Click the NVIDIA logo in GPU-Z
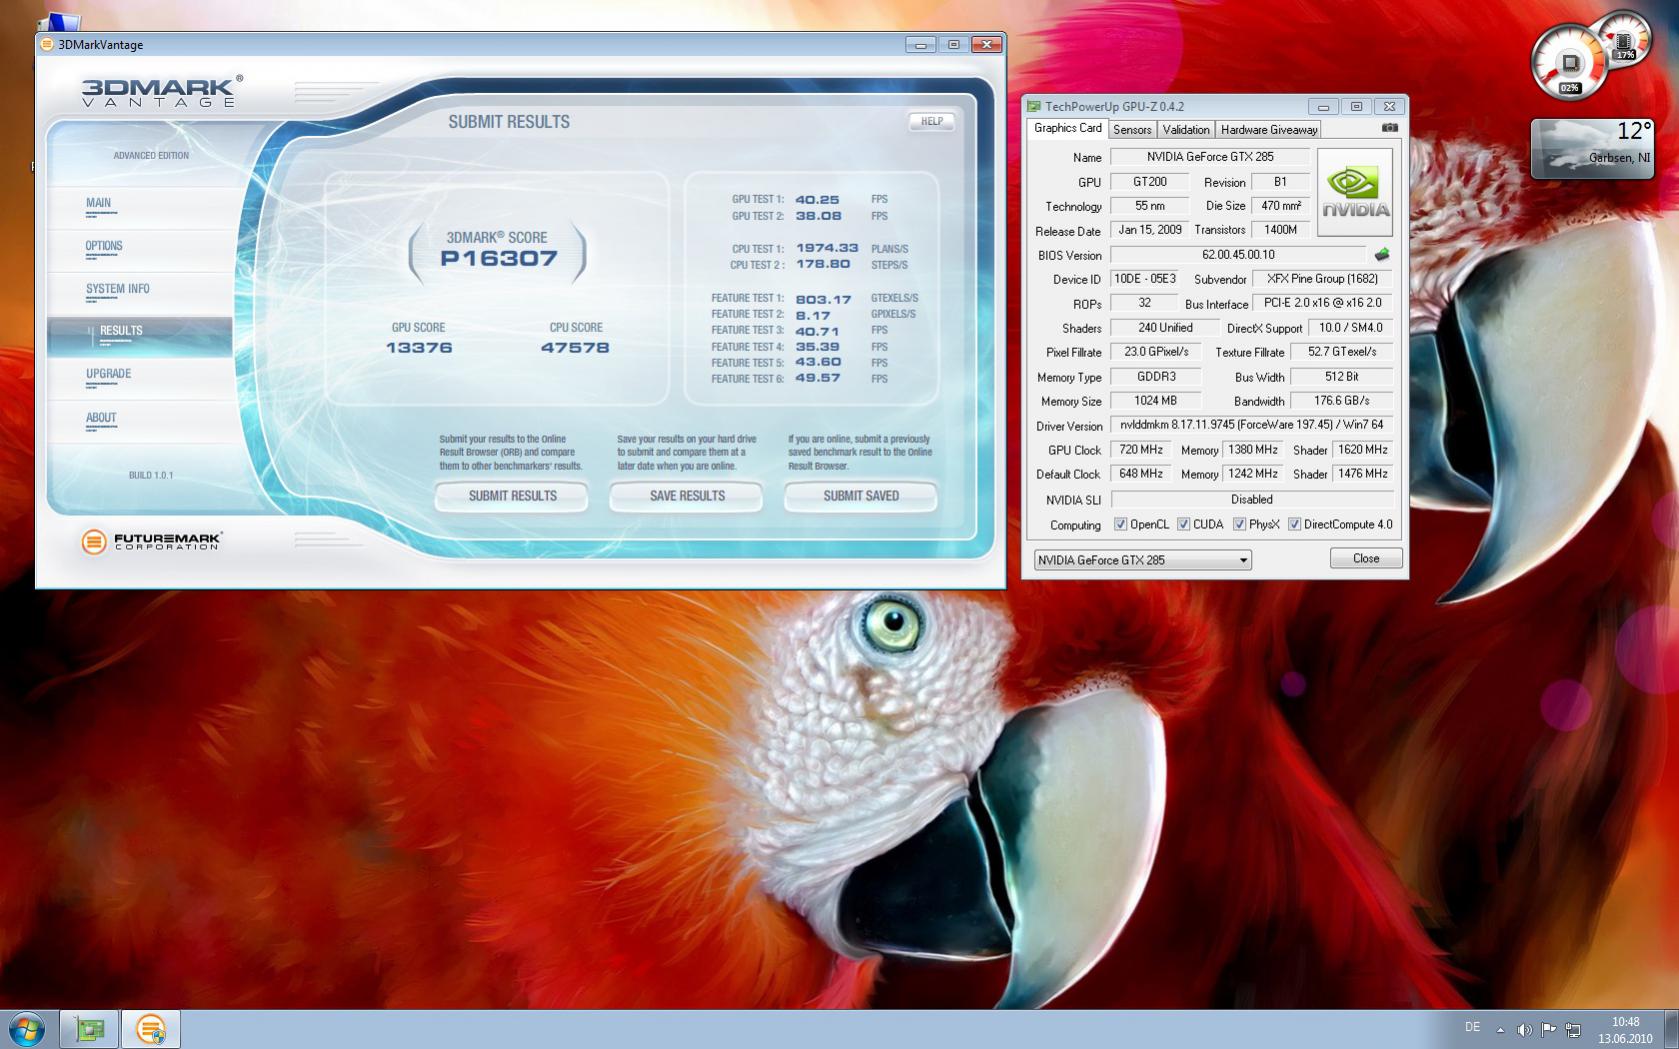This screenshot has width=1679, height=1049. coord(1355,192)
